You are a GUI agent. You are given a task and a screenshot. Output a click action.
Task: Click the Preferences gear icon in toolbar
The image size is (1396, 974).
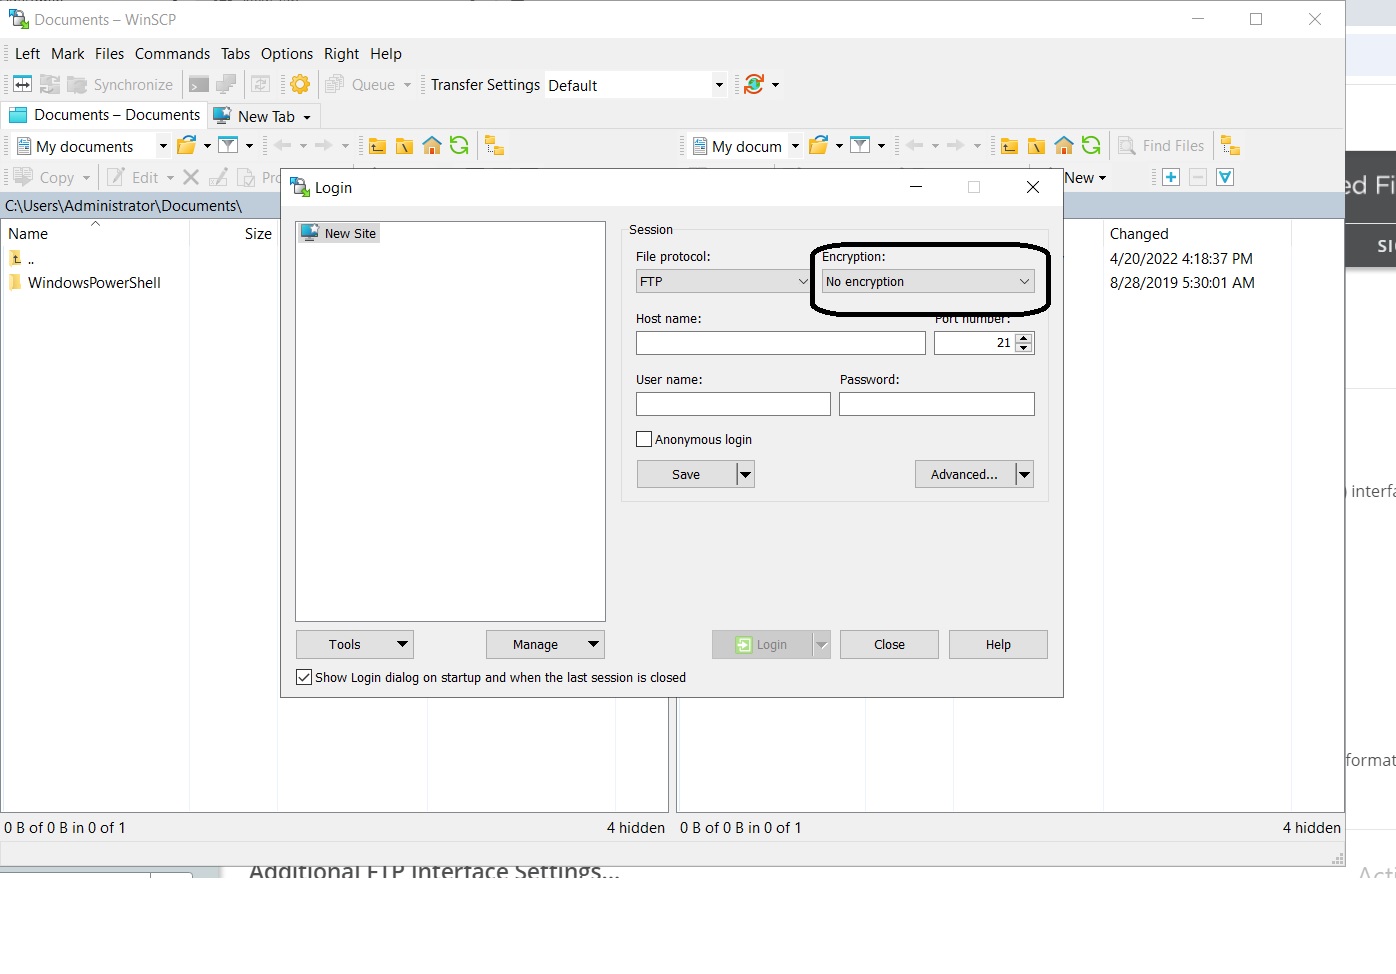click(x=300, y=85)
